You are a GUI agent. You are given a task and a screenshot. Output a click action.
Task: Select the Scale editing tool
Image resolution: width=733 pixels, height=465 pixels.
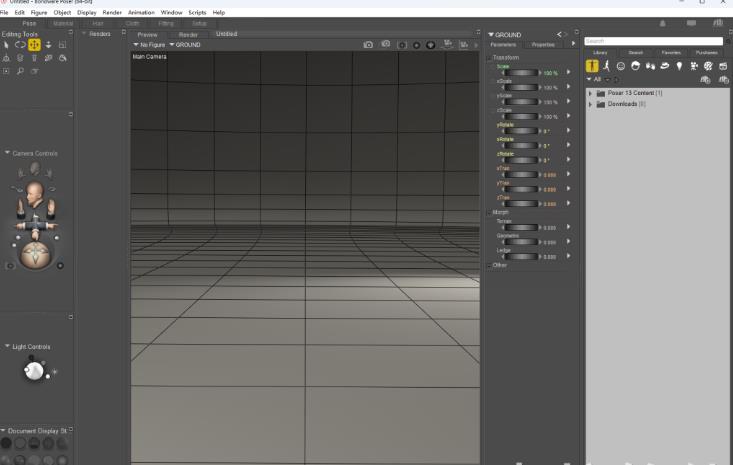click(x=63, y=45)
